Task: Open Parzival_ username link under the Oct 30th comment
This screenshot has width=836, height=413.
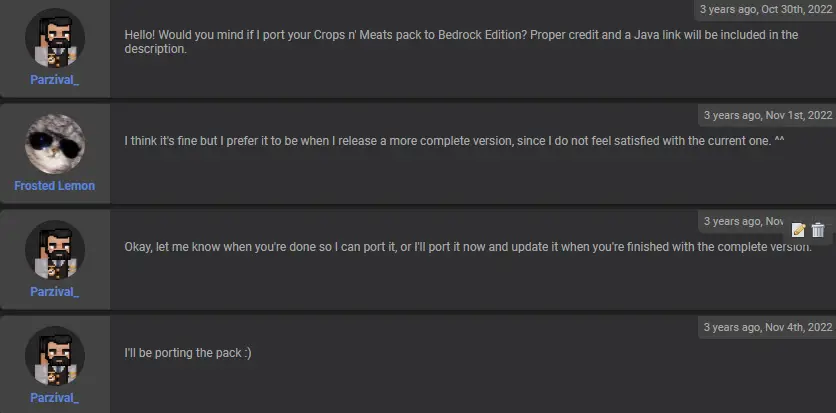Action: pyautogui.click(x=55, y=80)
